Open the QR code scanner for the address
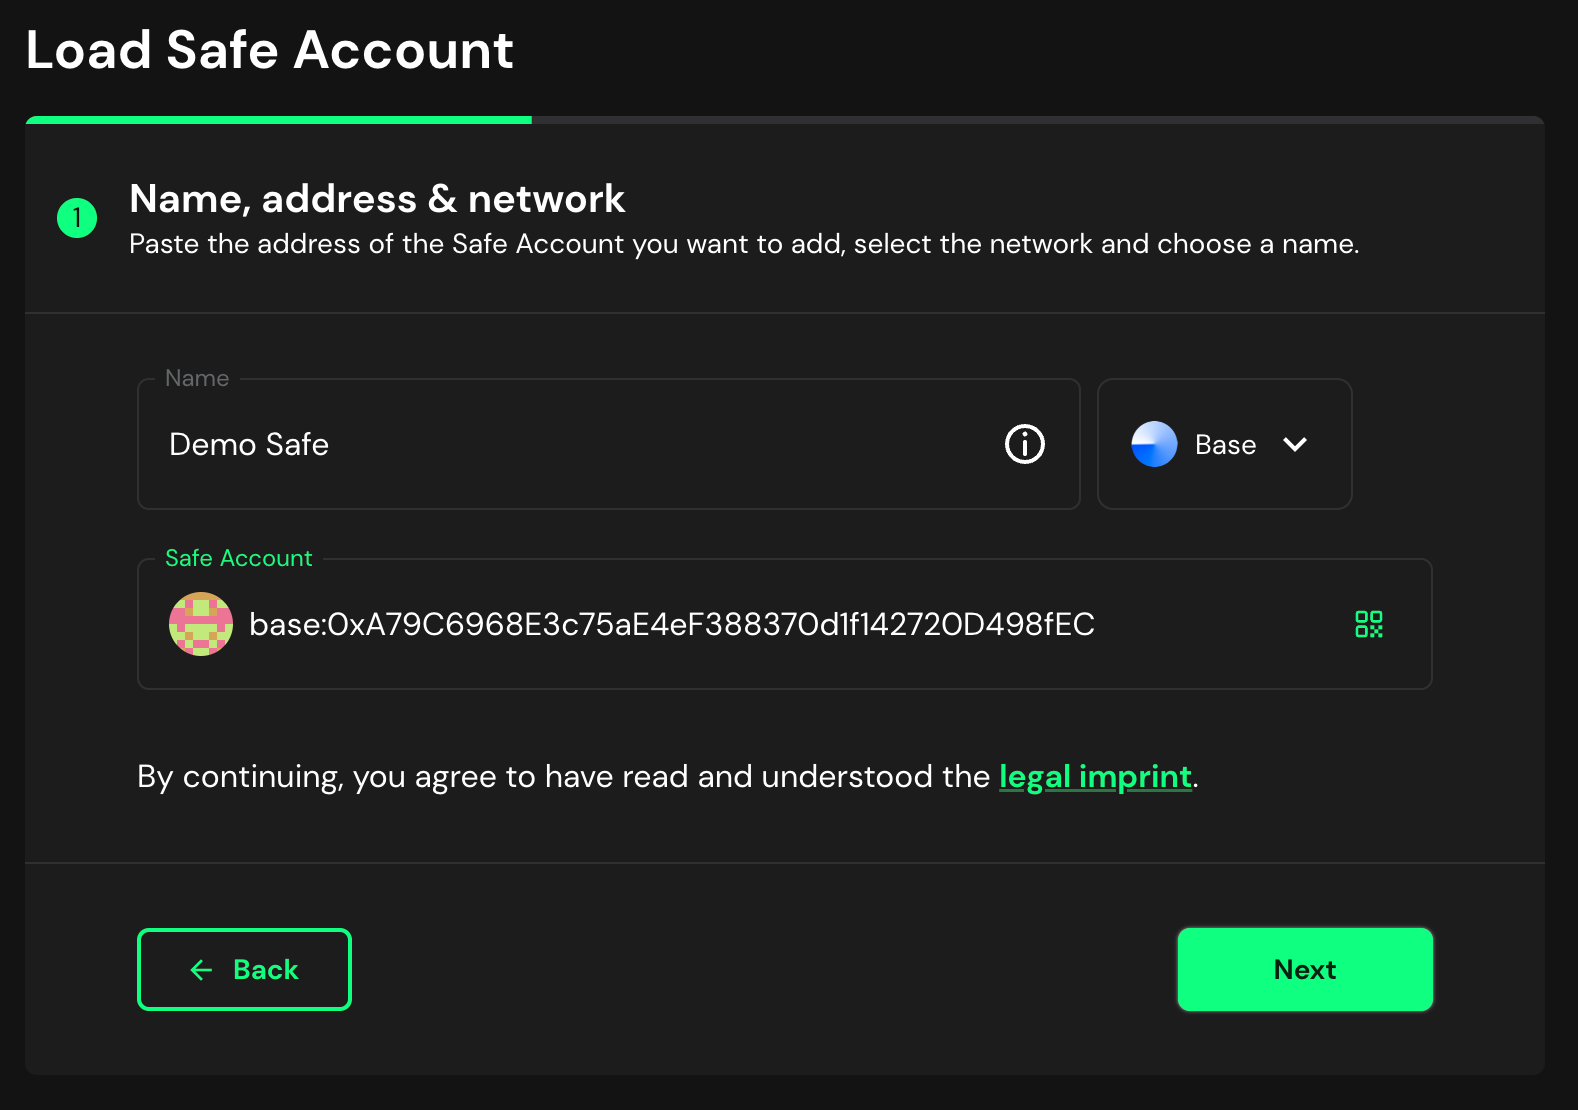 point(1369,624)
